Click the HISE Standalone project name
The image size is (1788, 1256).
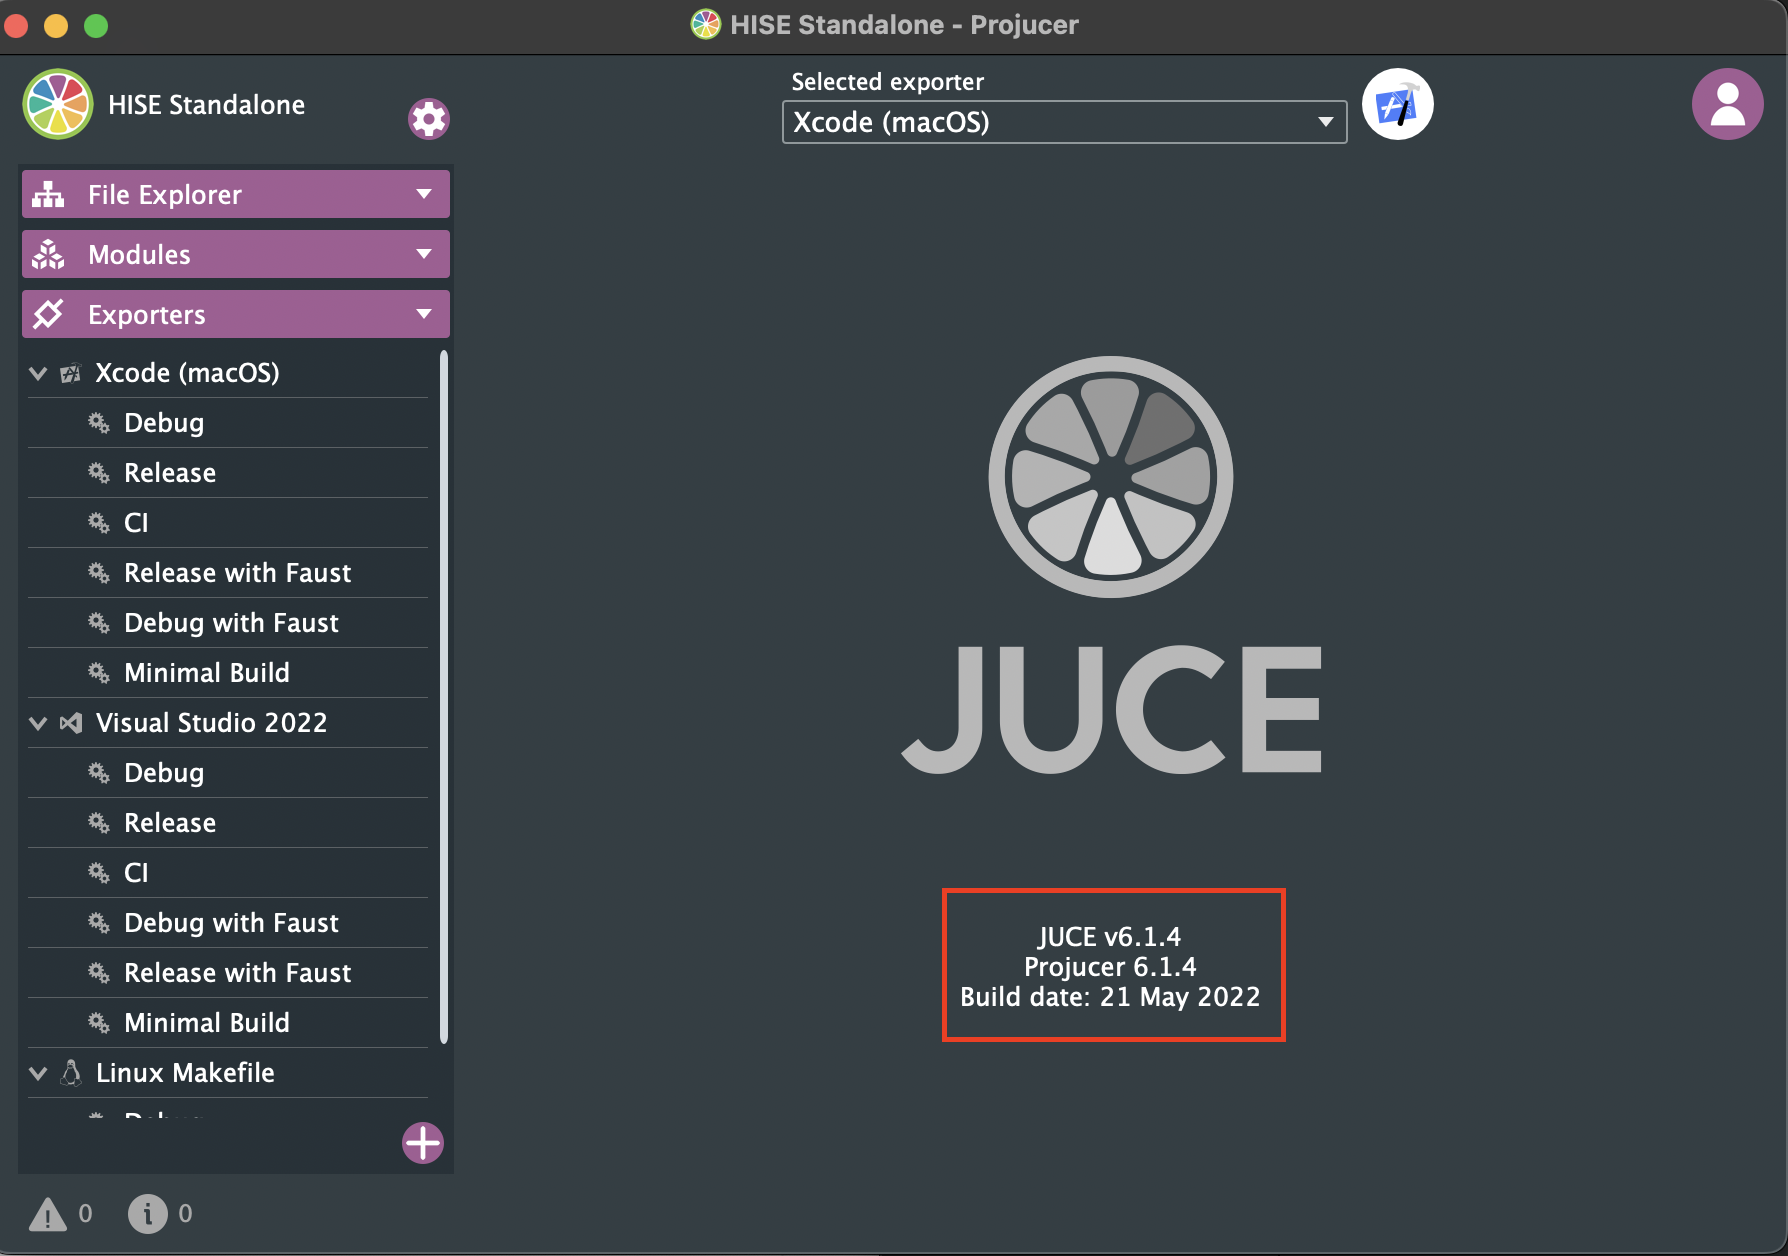coord(207,105)
